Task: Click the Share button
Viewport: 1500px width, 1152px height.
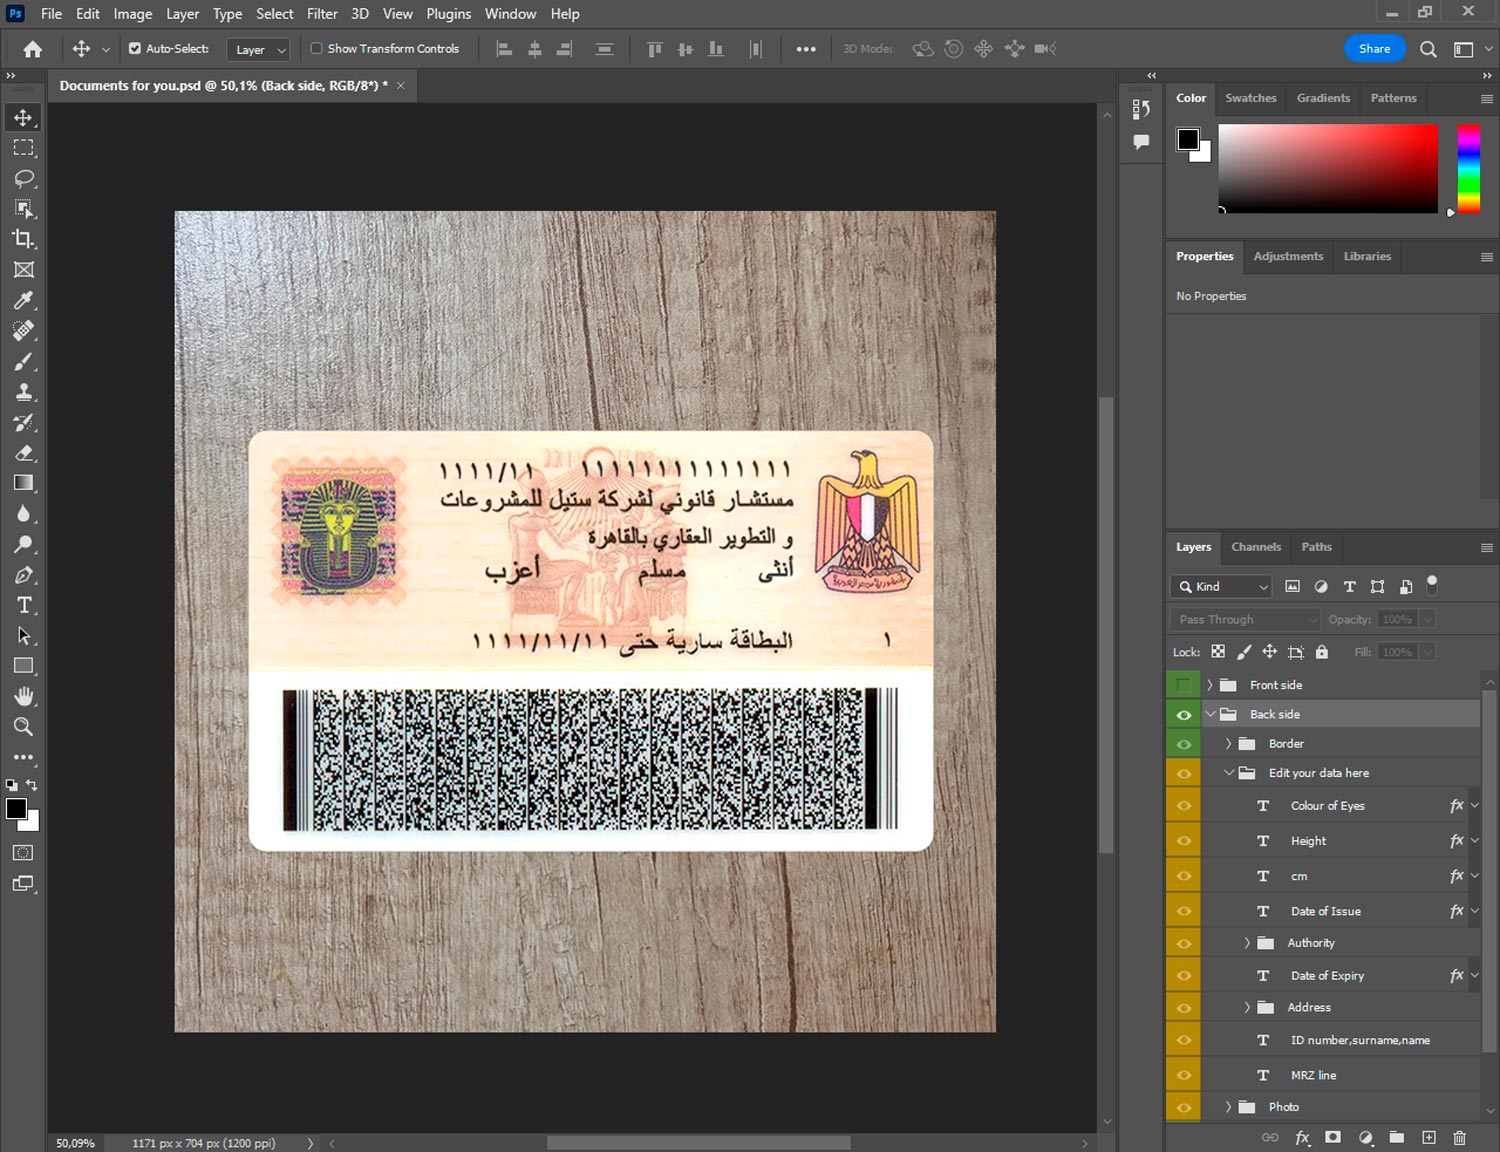Action: click(1374, 49)
